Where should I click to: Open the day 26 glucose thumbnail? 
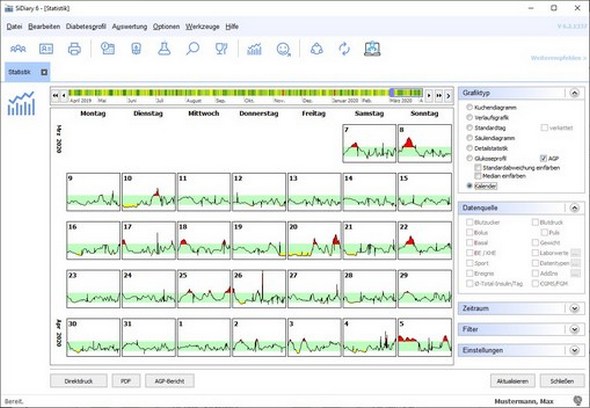tap(259, 289)
